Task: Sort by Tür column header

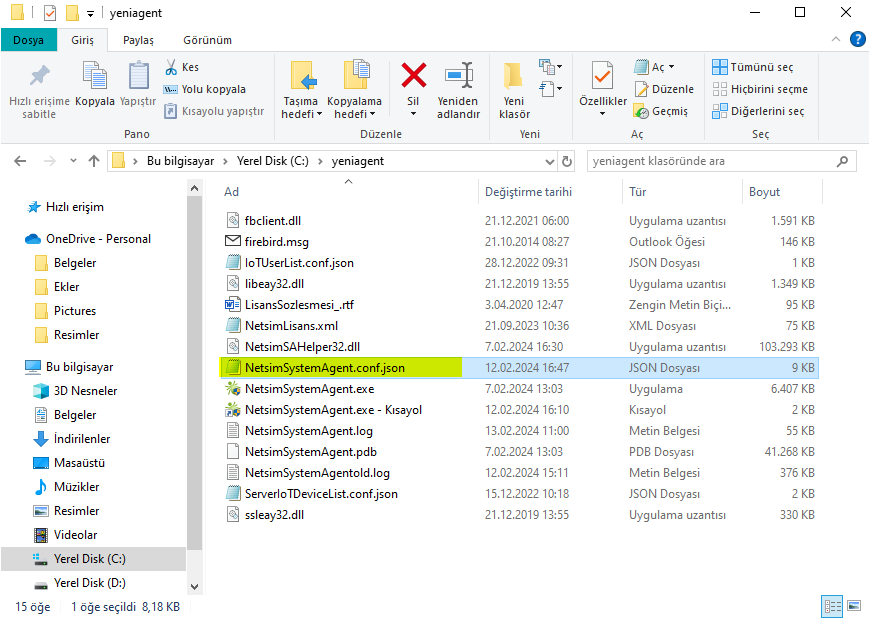Action: click(637, 192)
